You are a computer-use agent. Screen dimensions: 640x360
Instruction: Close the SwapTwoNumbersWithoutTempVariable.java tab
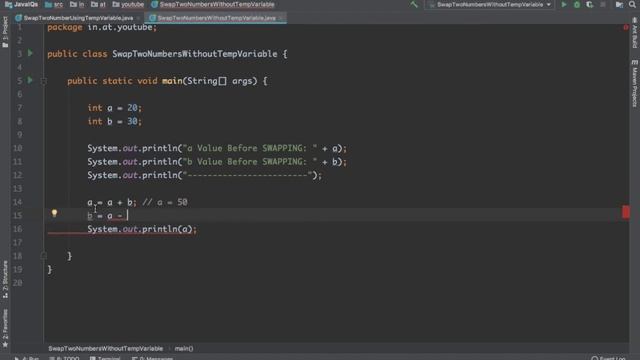click(x=281, y=18)
